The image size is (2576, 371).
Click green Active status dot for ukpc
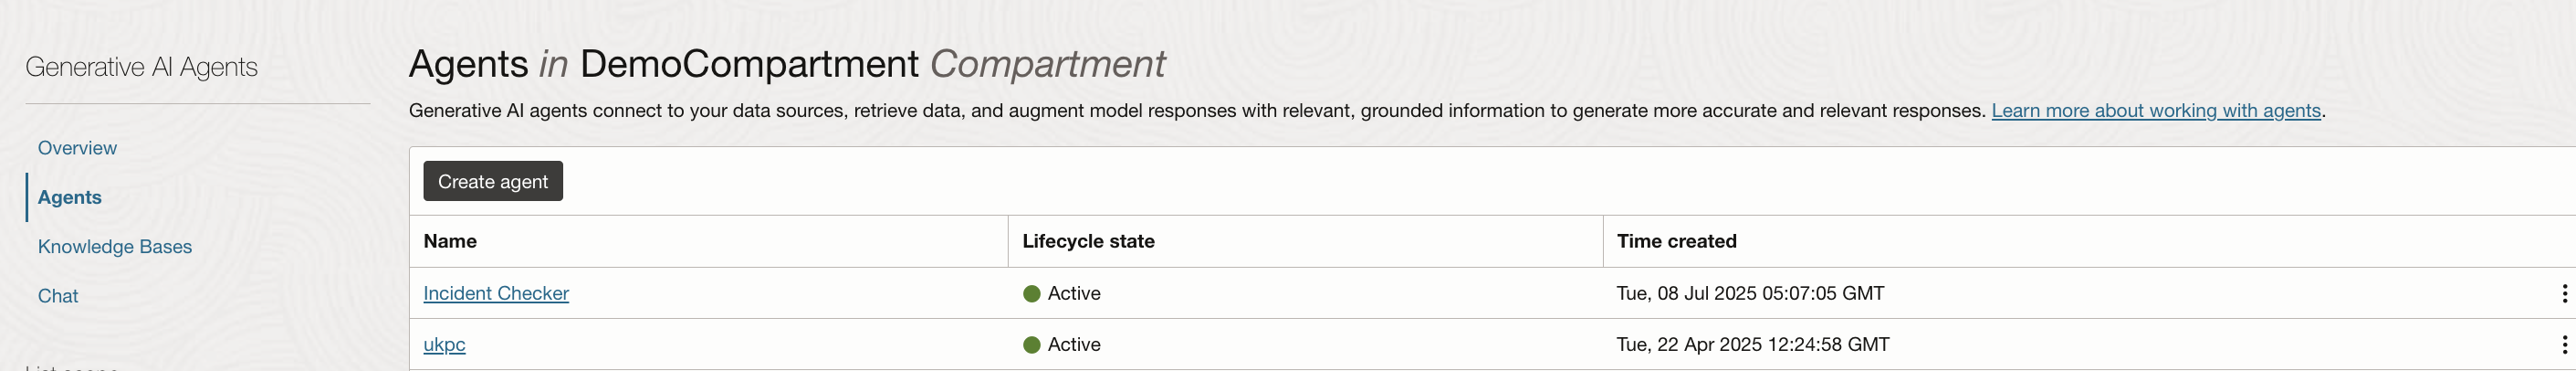click(1031, 345)
